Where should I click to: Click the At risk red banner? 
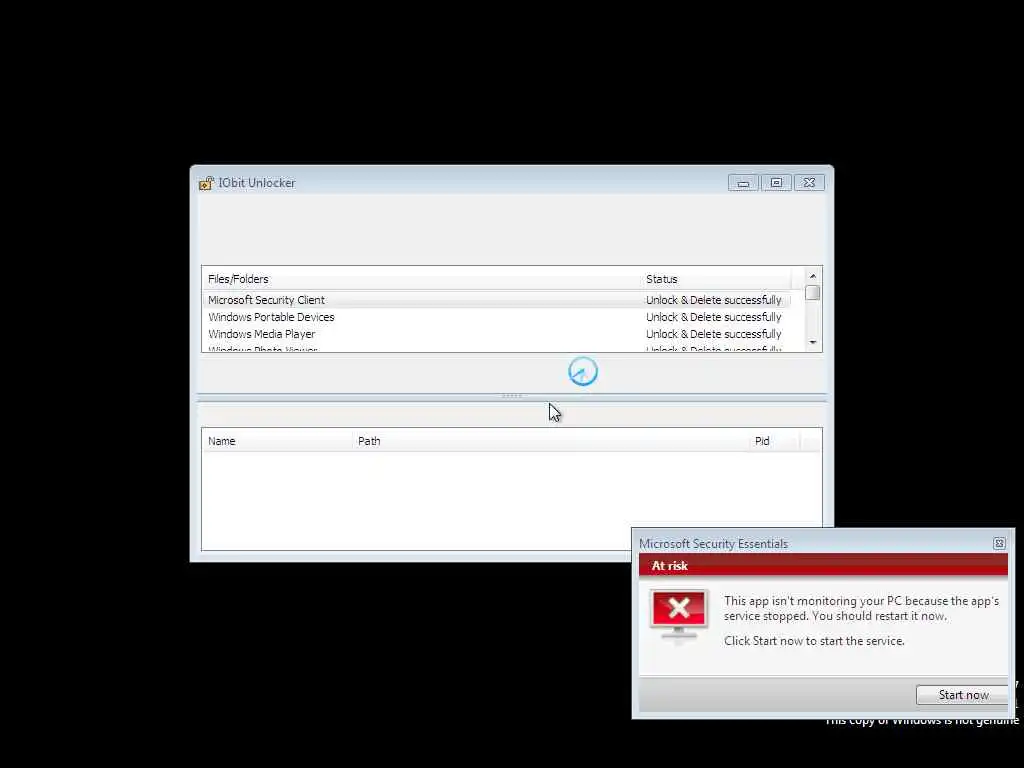(x=823, y=566)
